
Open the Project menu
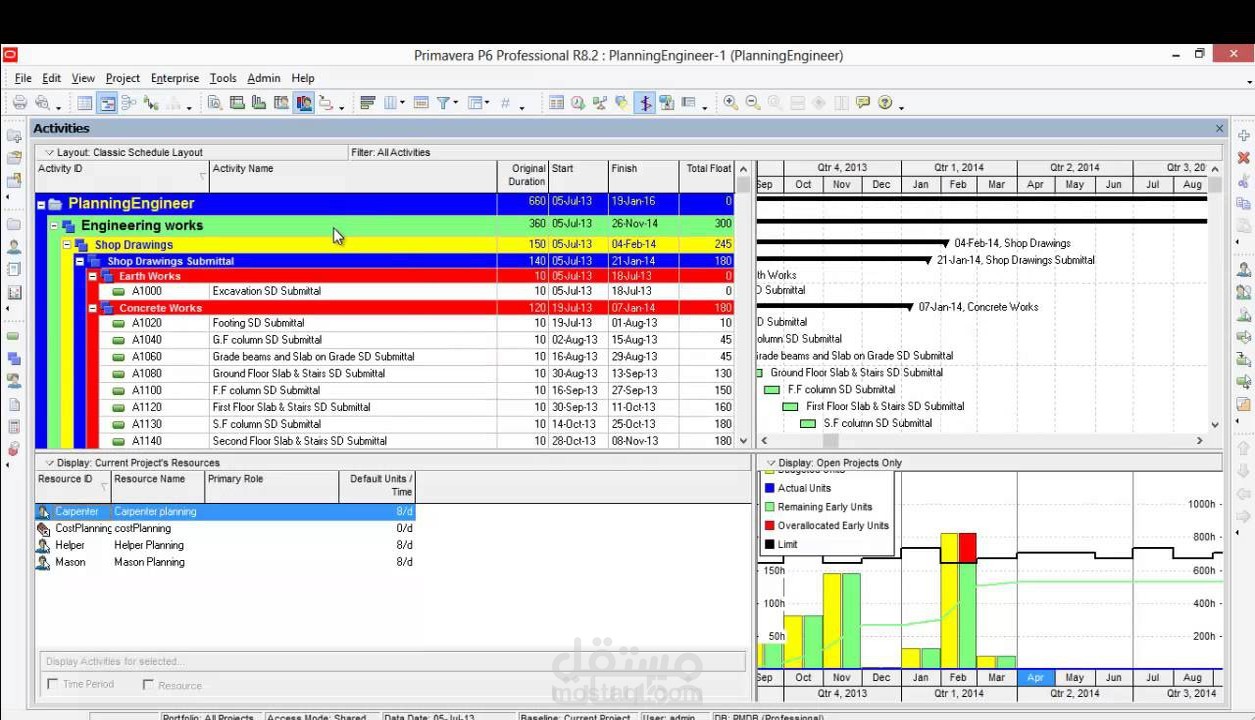pyautogui.click(x=123, y=78)
